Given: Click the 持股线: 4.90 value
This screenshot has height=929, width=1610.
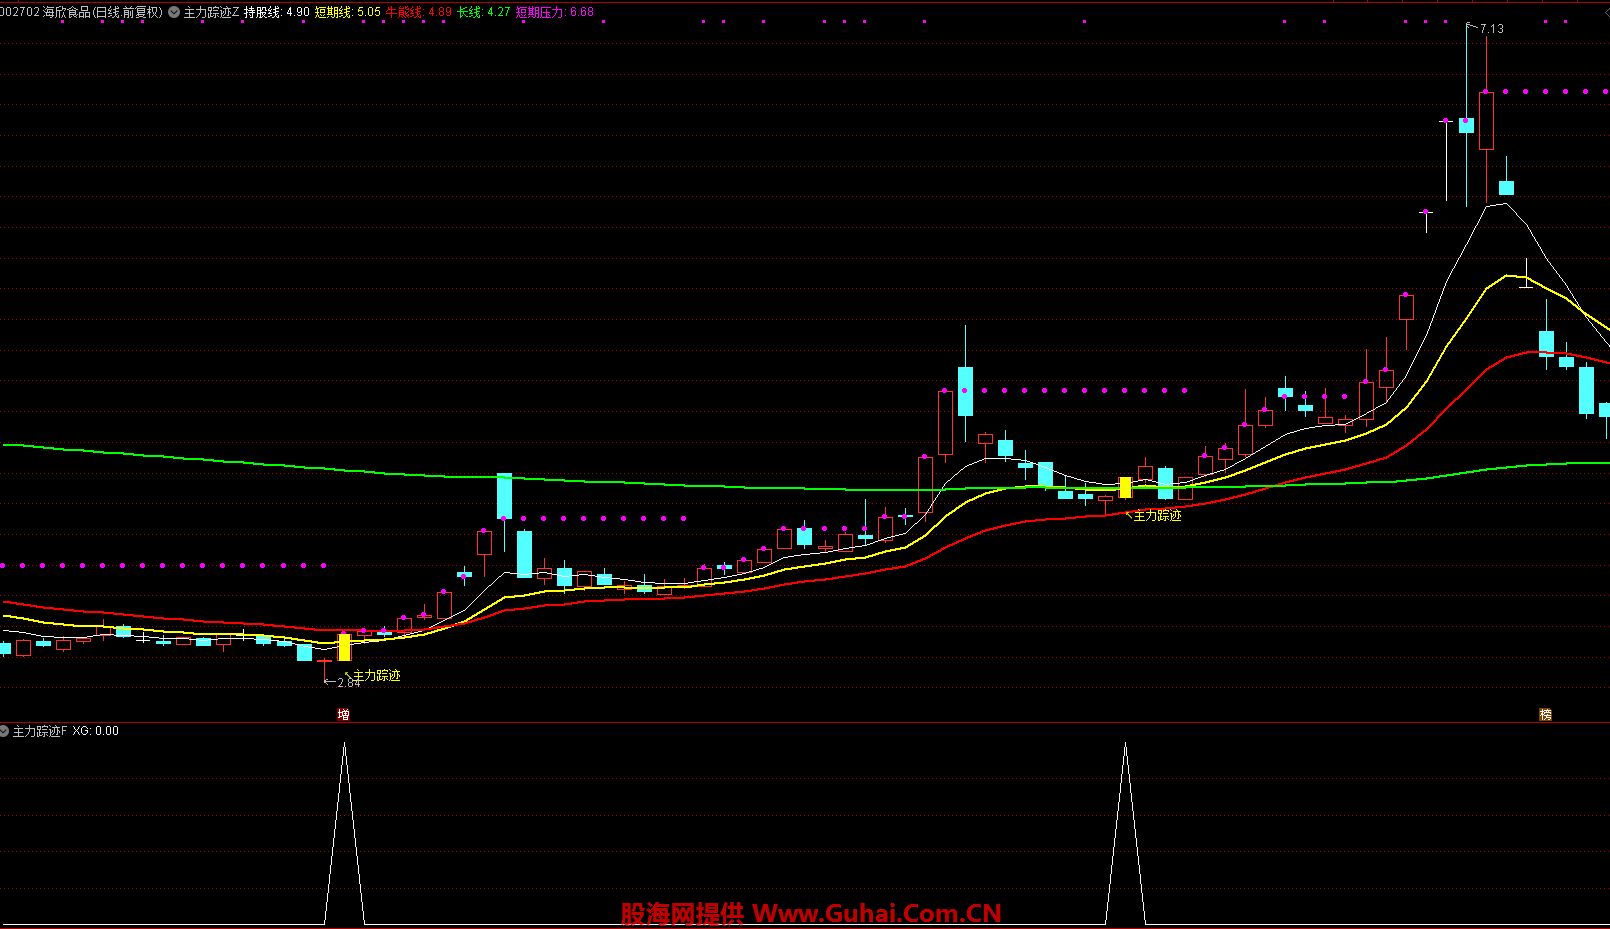Looking at the screenshot, I should point(277,13).
